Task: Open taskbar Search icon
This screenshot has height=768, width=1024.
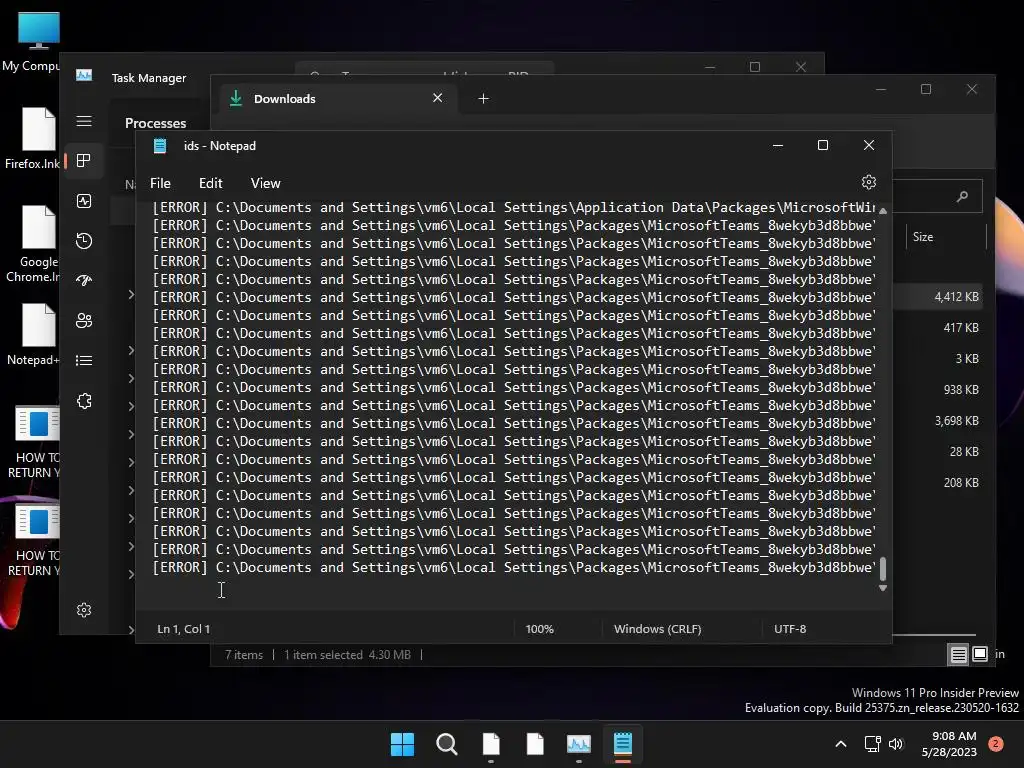Action: tap(447, 744)
